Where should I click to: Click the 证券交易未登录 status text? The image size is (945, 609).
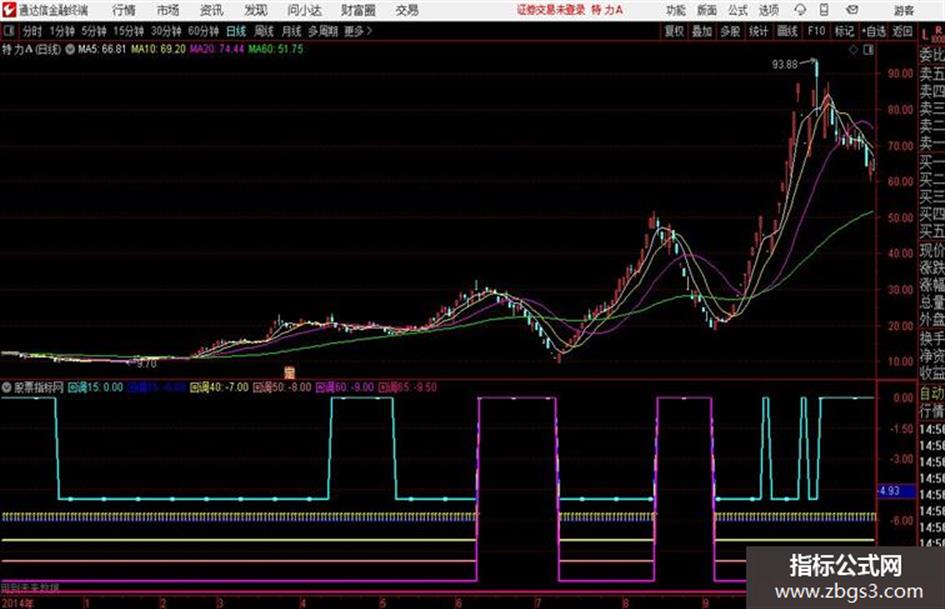click(x=551, y=10)
